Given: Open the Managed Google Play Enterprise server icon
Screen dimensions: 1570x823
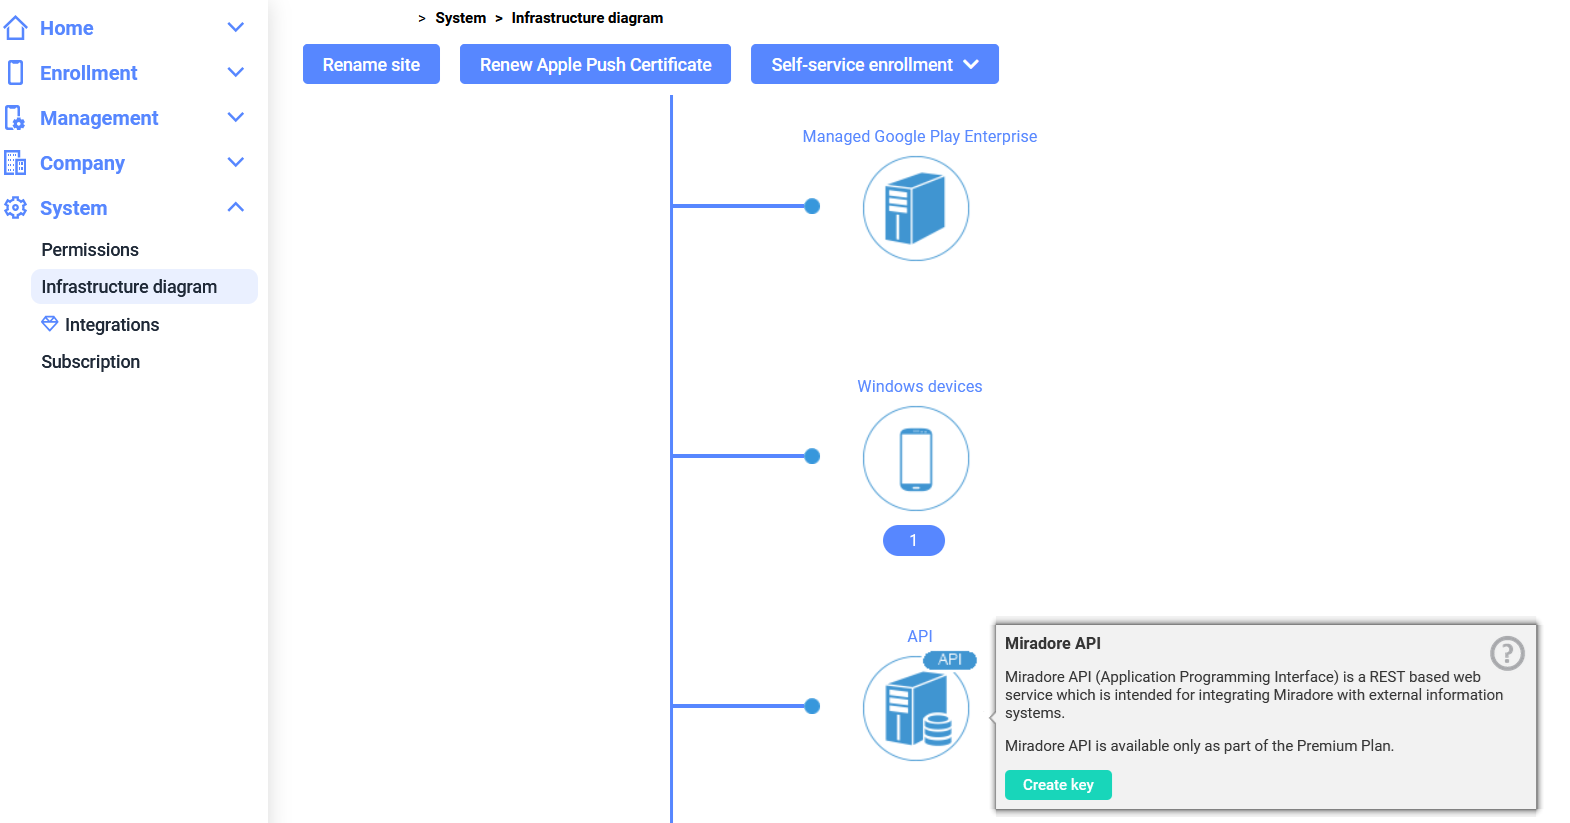Looking at the screenshot, I should pos(916,208).
